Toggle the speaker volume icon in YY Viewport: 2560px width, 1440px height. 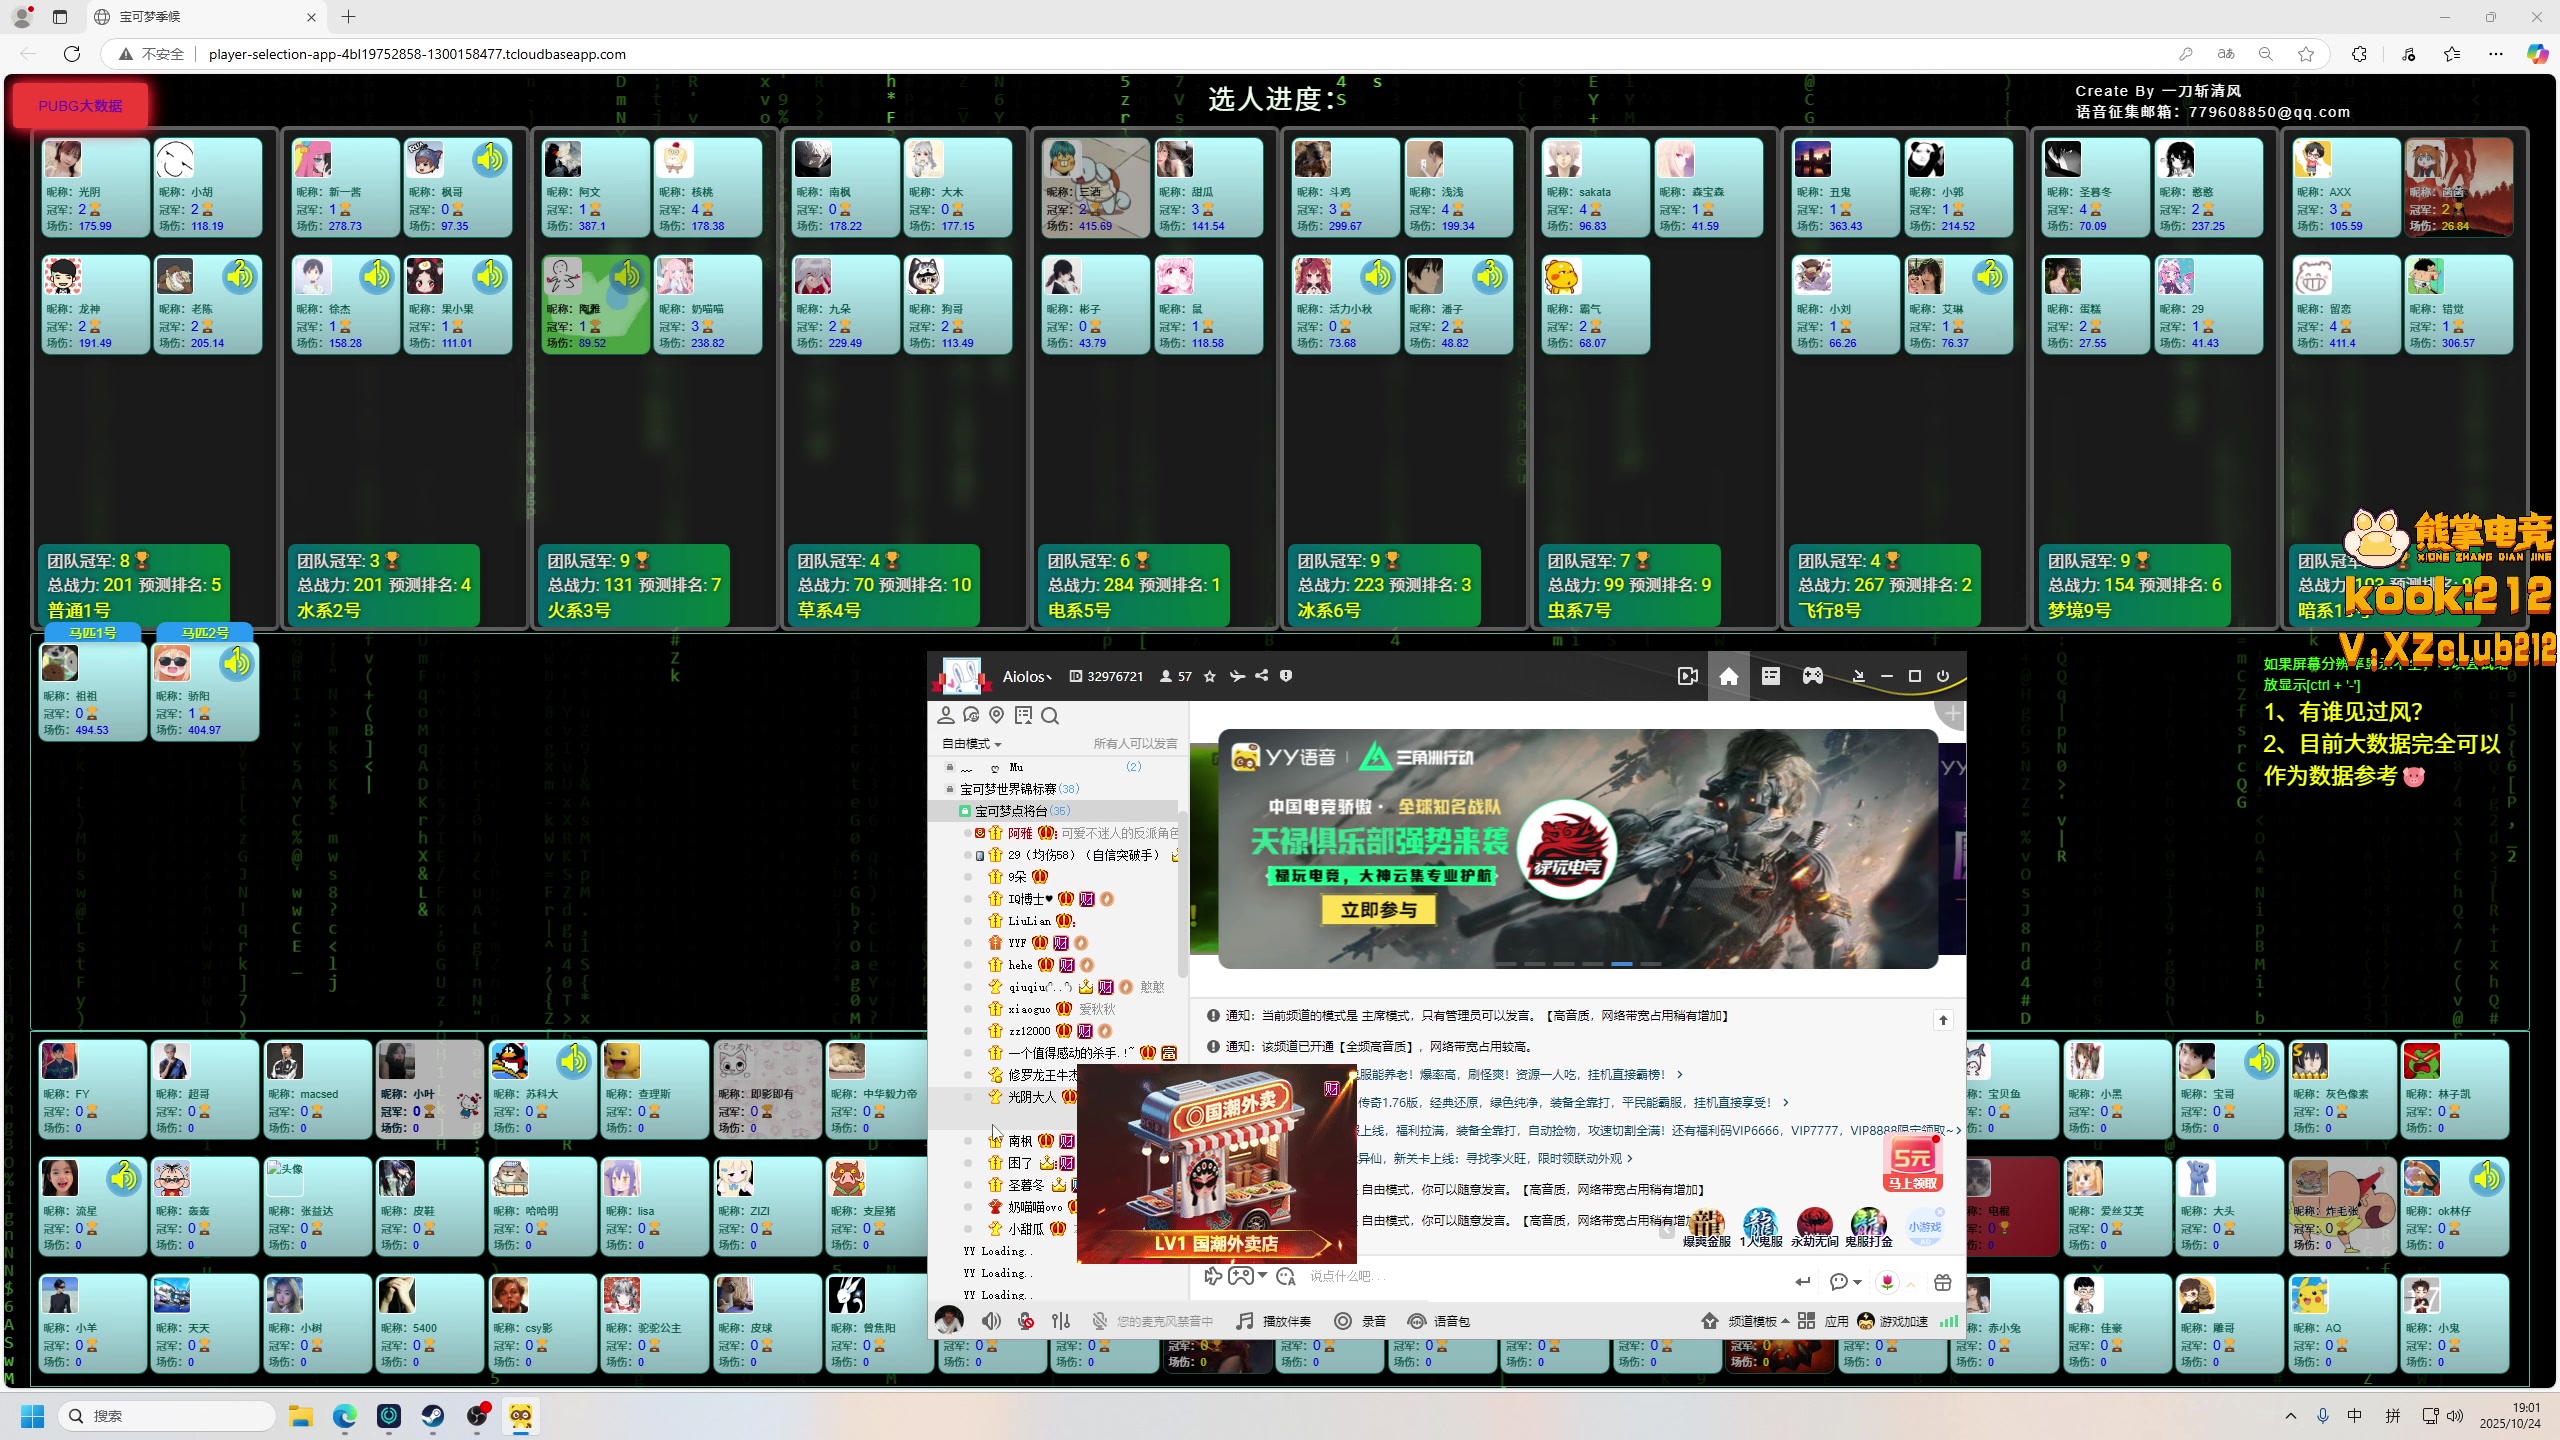point(991,1321)
